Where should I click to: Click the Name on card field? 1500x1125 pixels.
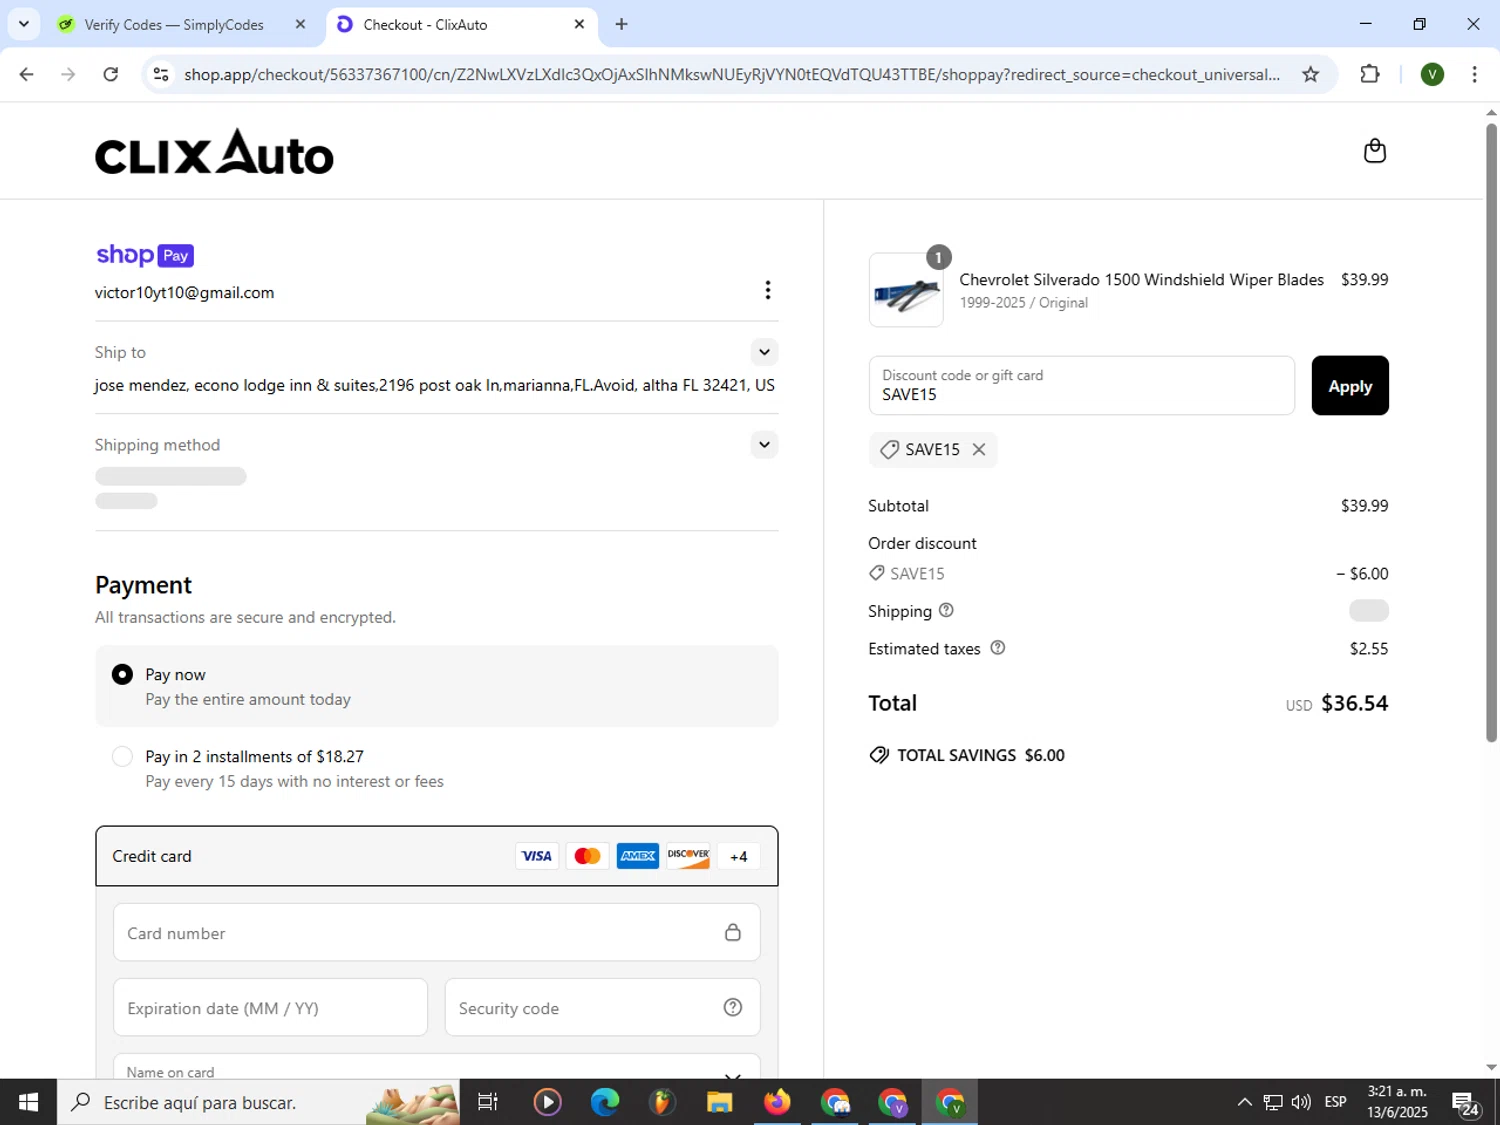click(436, 1066)
